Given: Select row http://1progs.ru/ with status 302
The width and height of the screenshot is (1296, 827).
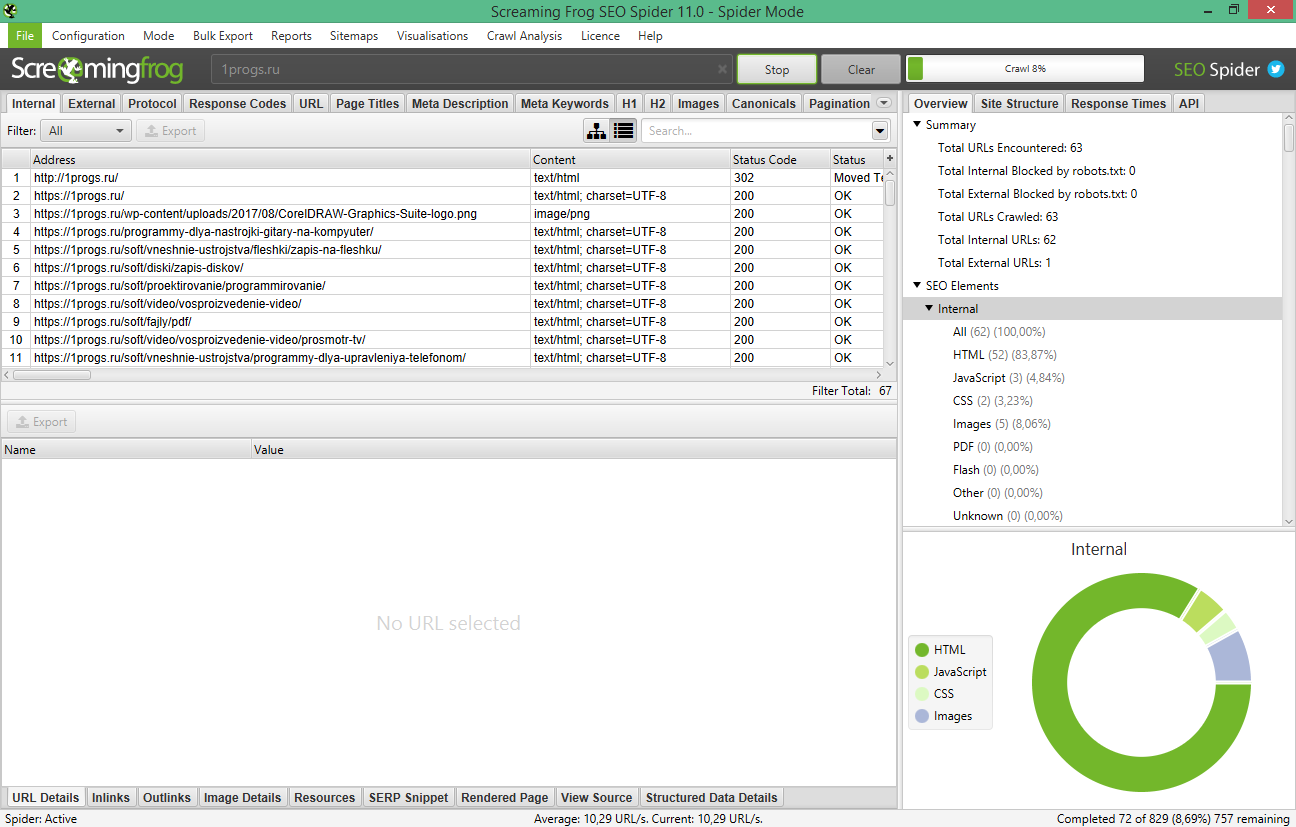Looking at the screenshot, I should (442, 178).
